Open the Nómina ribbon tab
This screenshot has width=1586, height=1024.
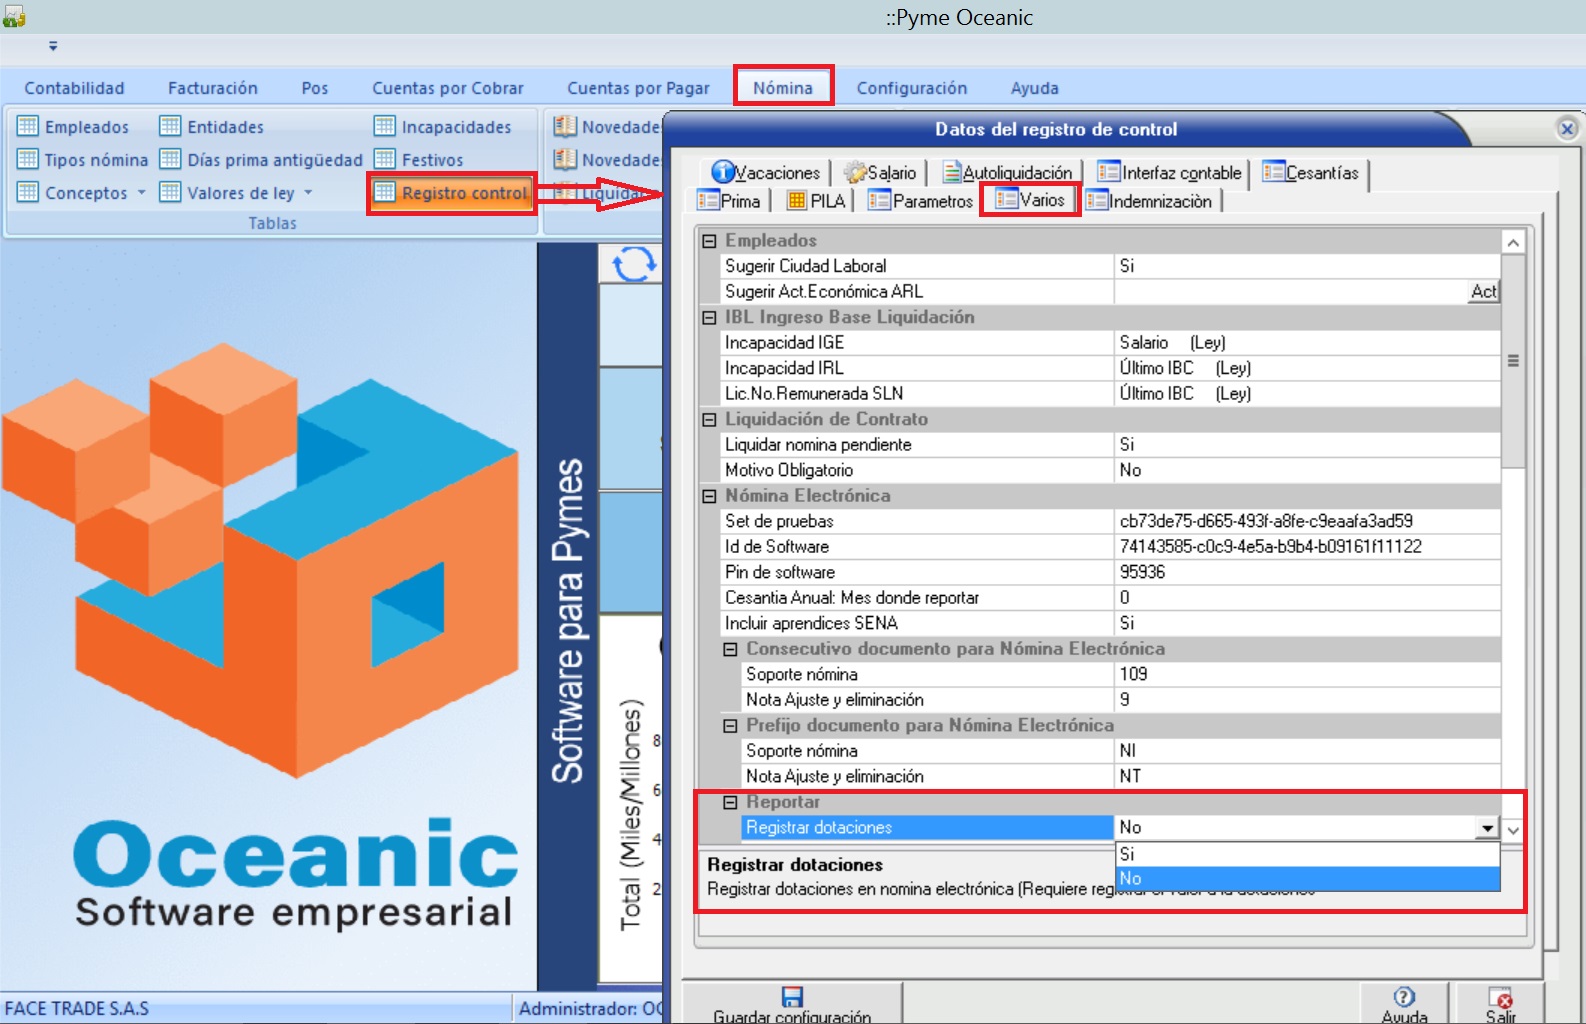(783, 88)
